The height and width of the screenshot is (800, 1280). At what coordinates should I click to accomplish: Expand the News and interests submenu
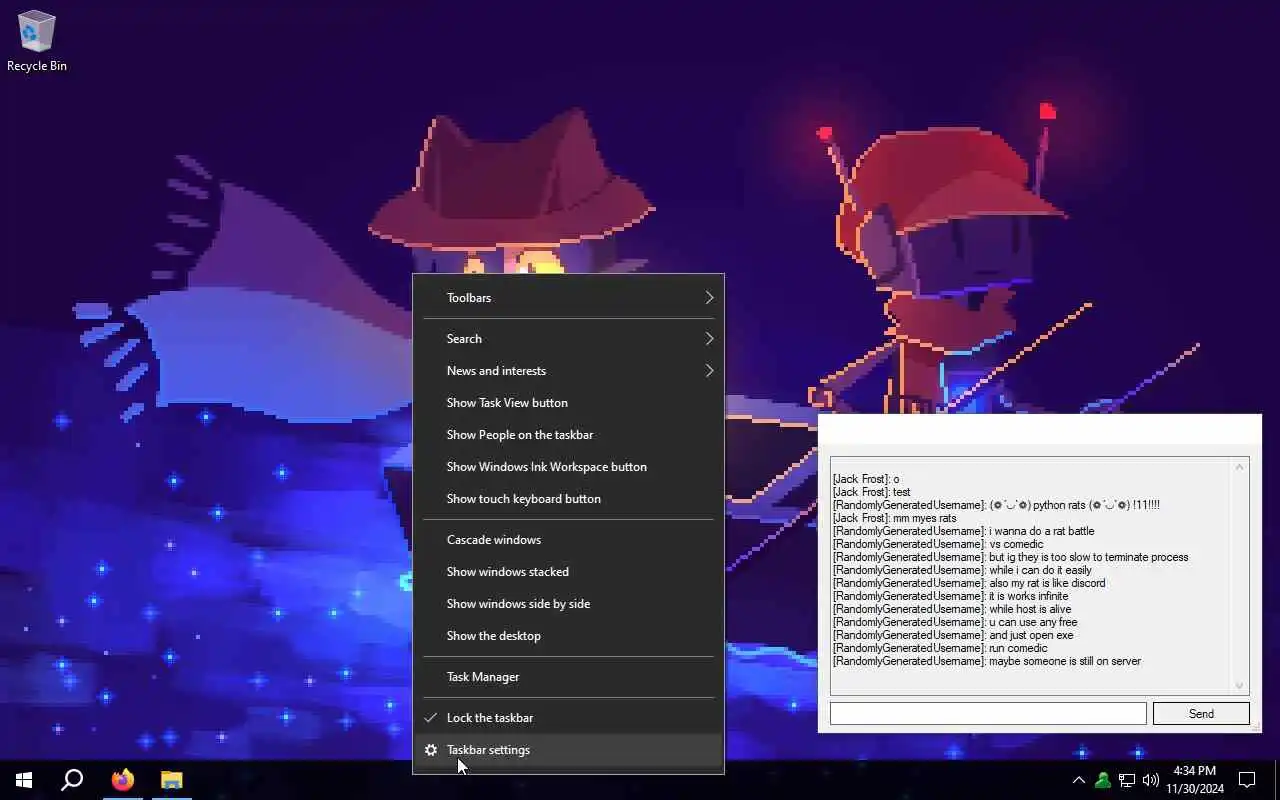568,371
